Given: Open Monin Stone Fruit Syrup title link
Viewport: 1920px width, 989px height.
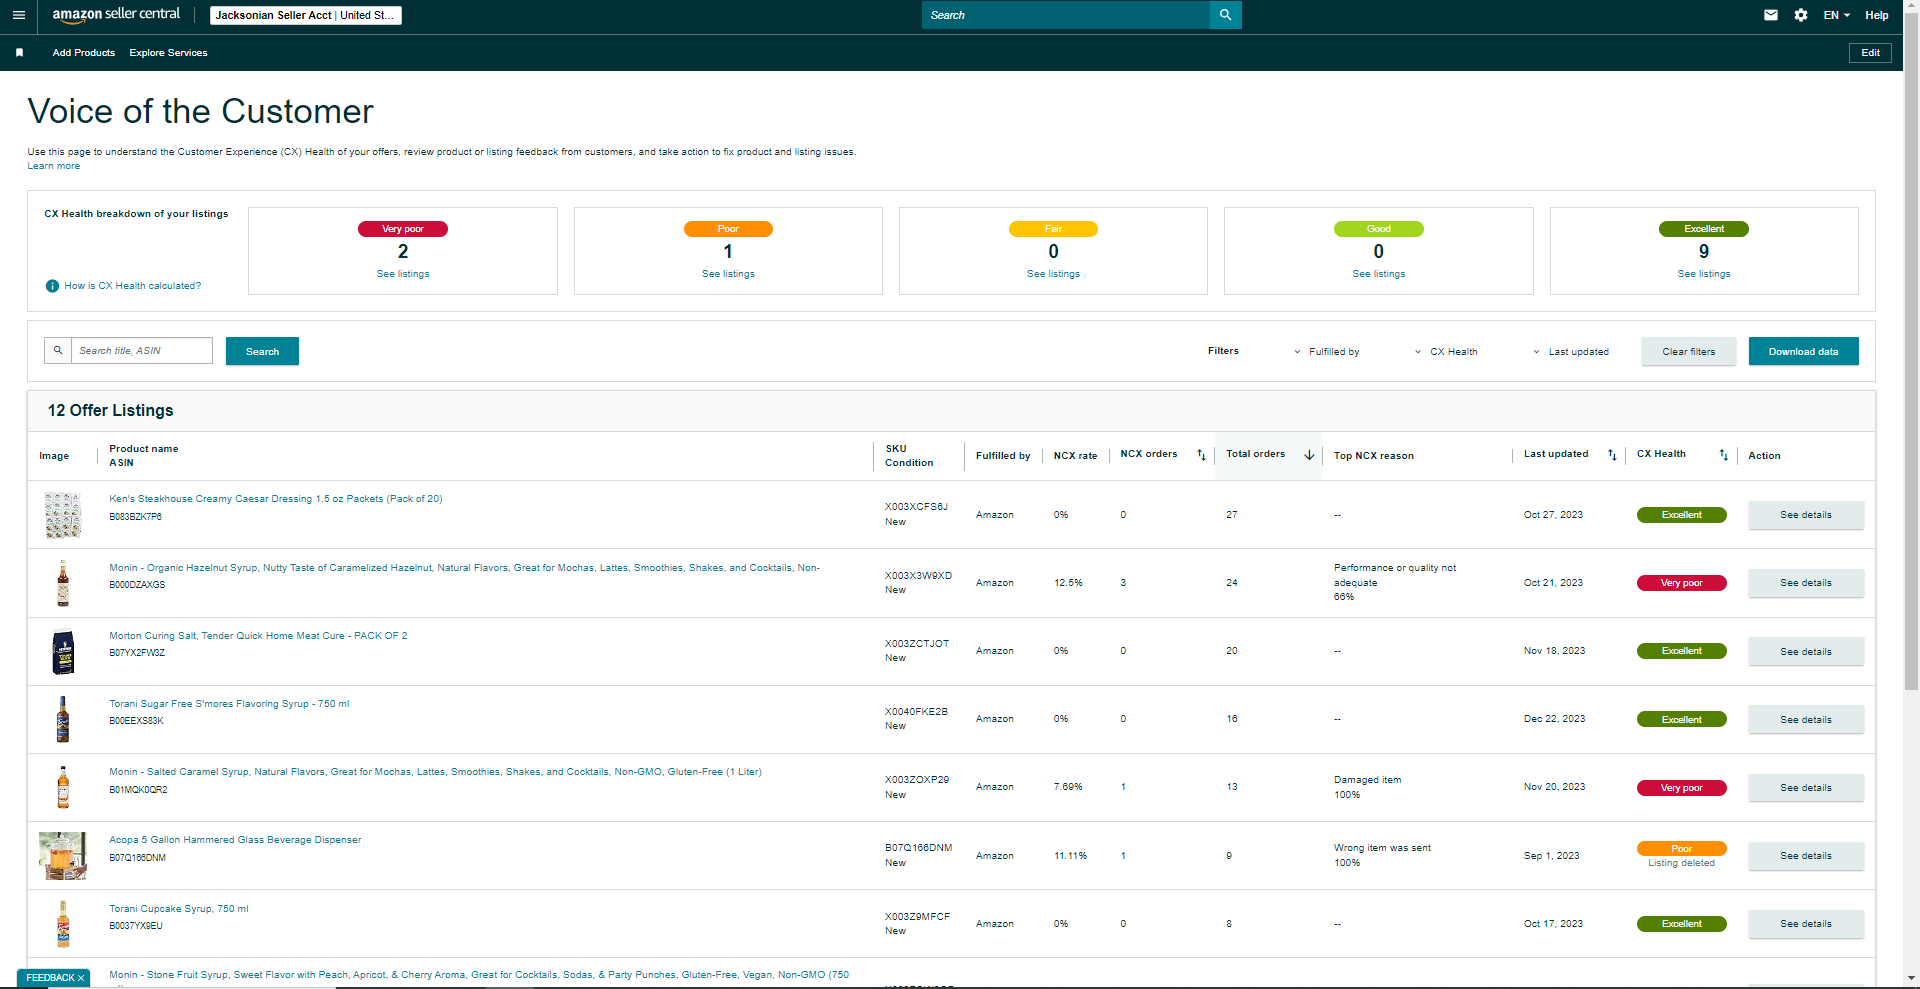Looking at the screenshot, I should pos(479,975).
